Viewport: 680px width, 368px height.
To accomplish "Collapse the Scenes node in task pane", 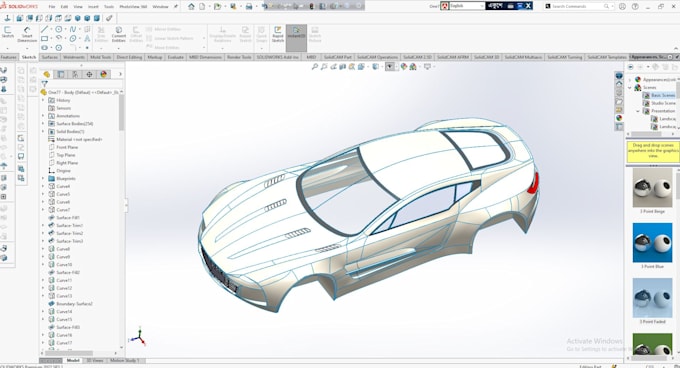I will pos(630,88).
